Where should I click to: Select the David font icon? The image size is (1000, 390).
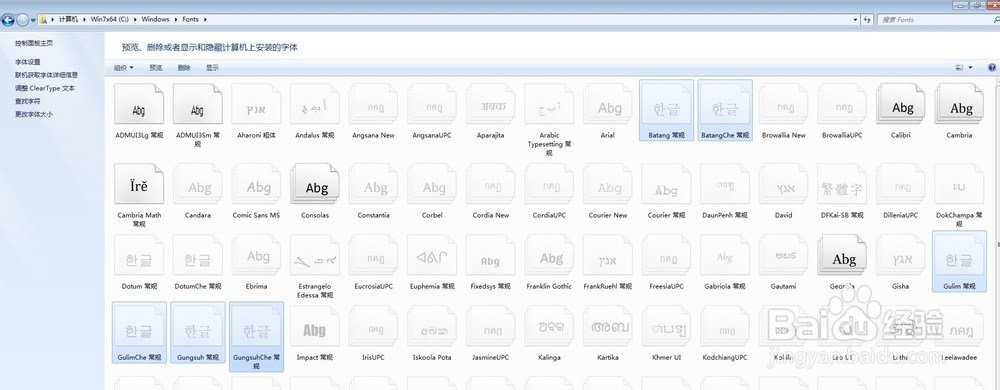pos(784,184)
